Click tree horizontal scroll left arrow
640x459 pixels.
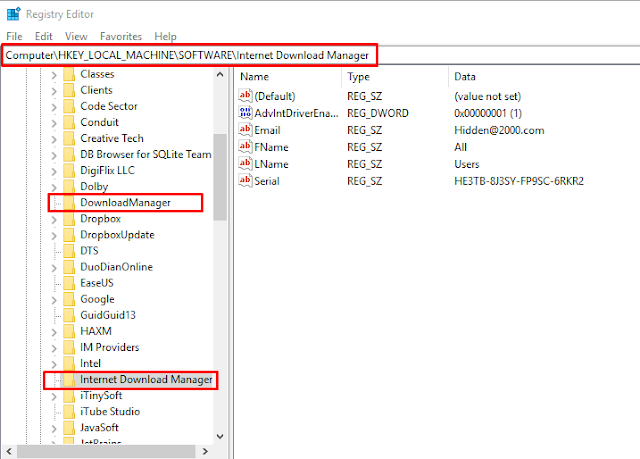[x=9, y=451]
